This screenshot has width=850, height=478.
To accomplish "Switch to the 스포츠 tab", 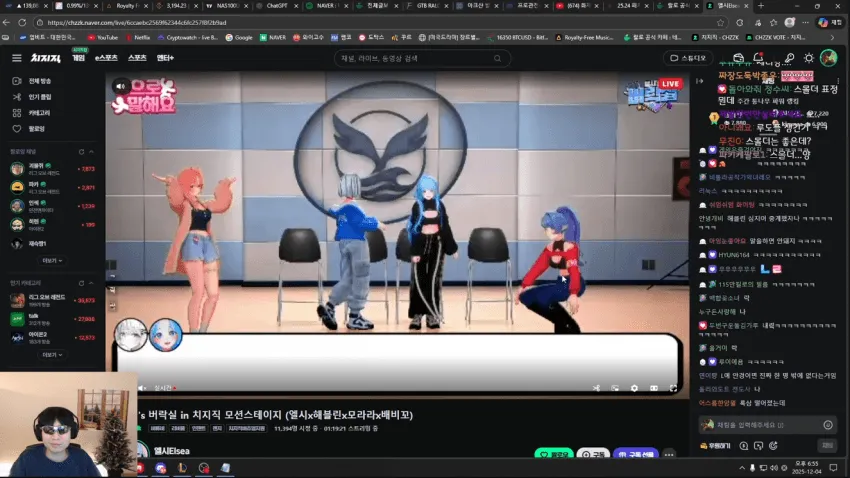I will pyautogui.click(x=137, y=58).
